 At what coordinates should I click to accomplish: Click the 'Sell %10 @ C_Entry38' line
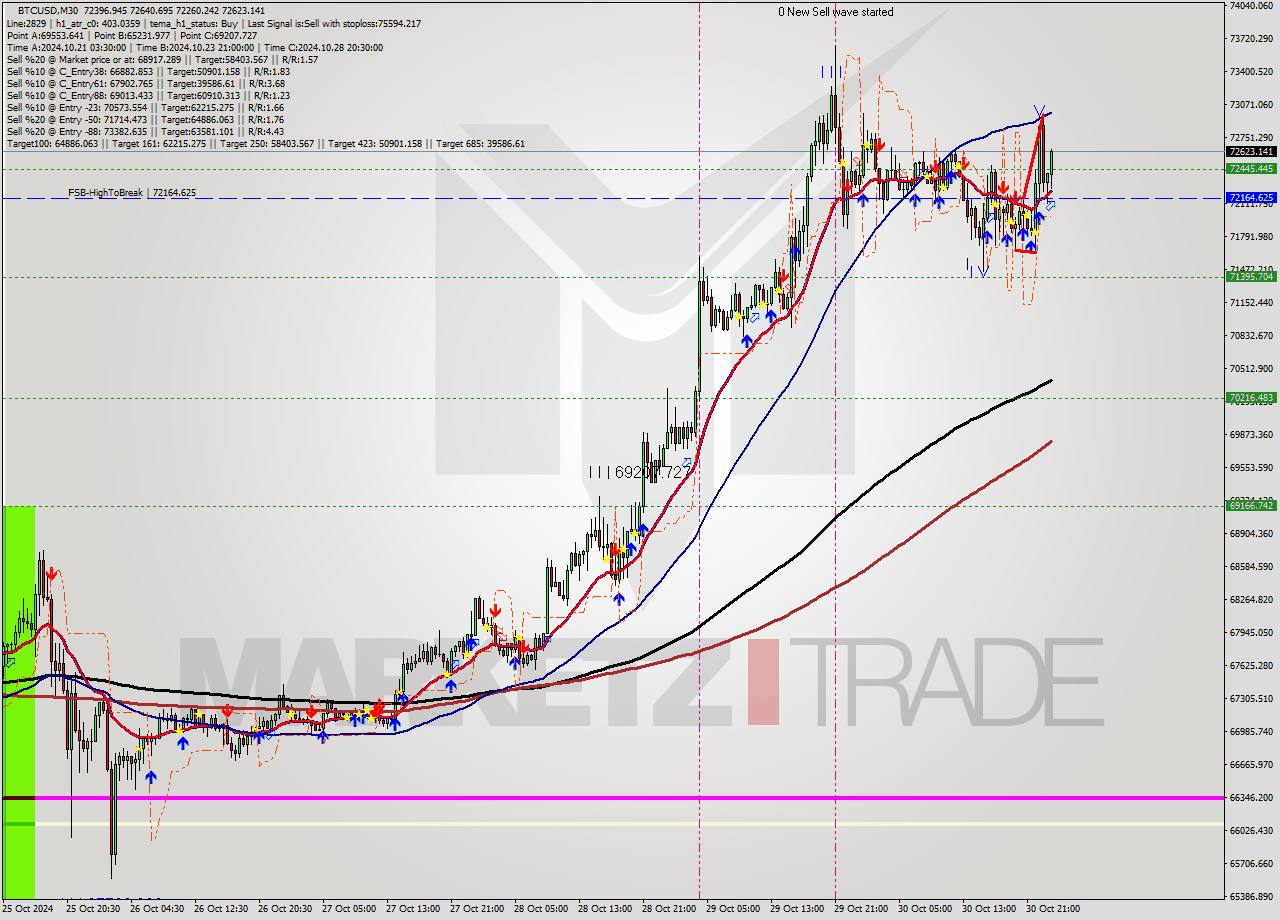pyautogui.click(x=148, y=72)
